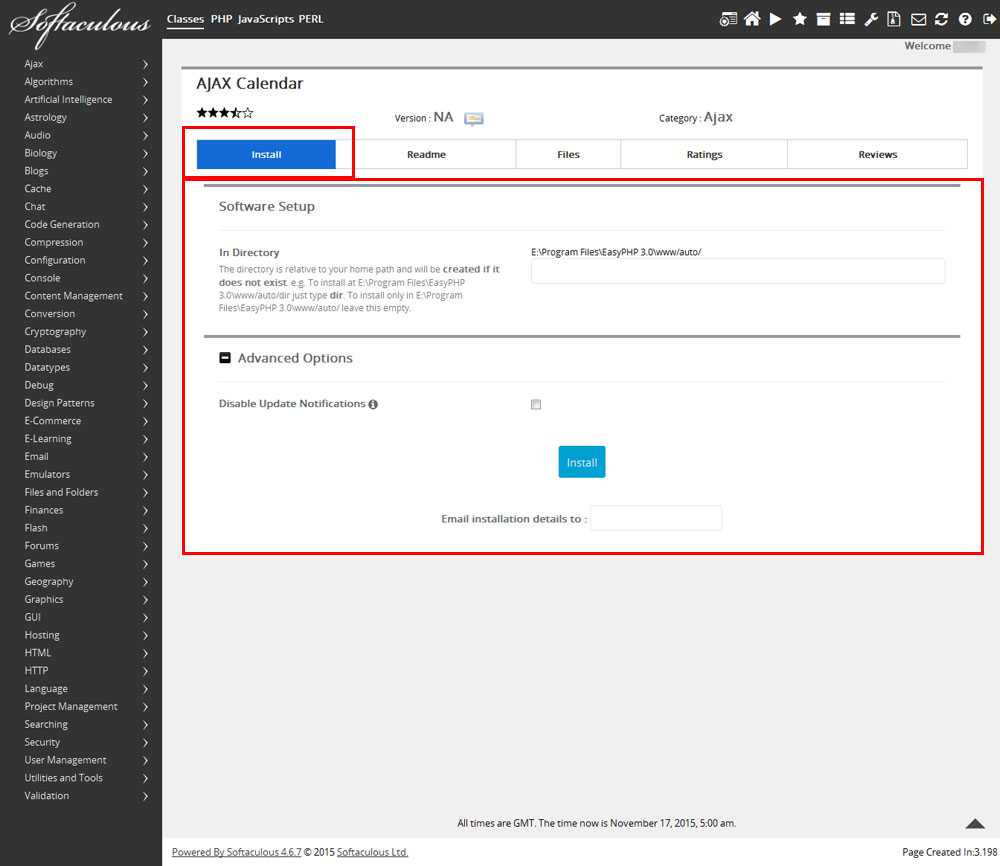Open Utilities and Tools category

click(63, 778)
